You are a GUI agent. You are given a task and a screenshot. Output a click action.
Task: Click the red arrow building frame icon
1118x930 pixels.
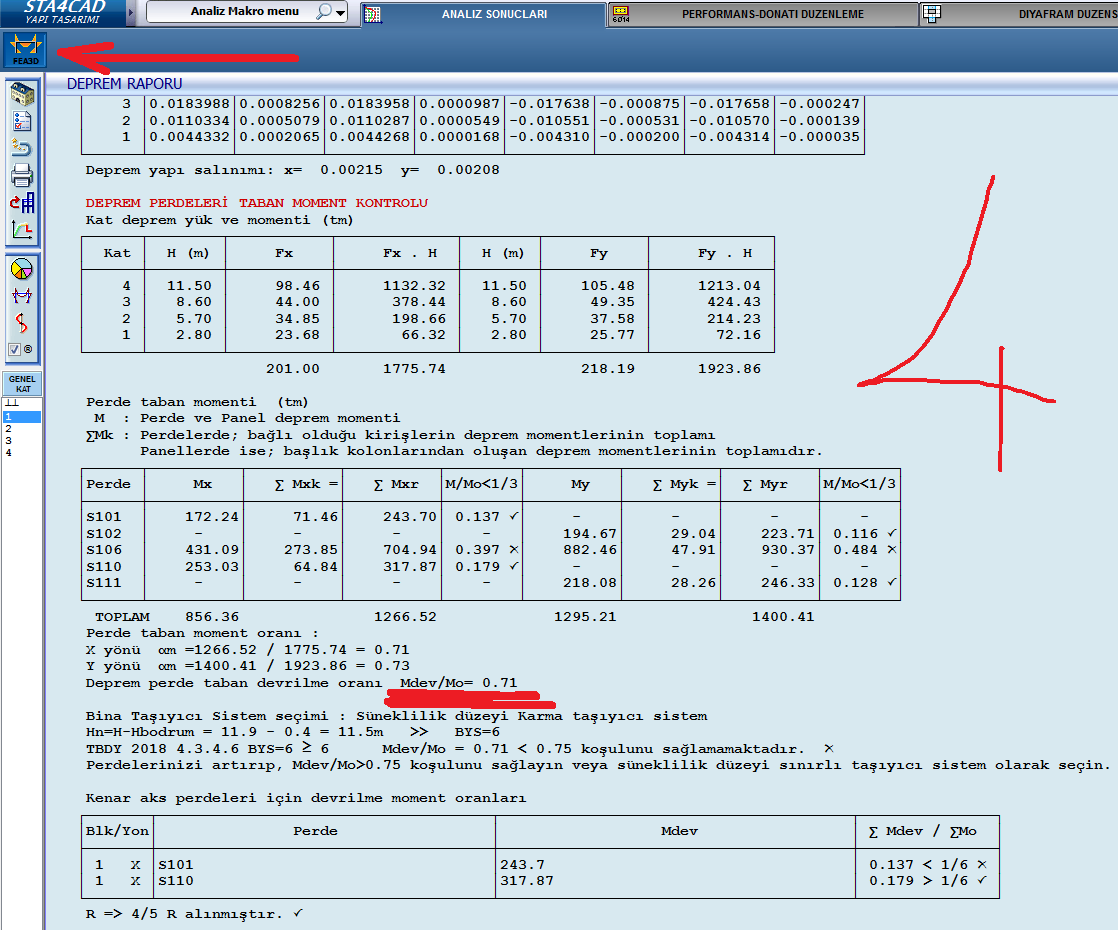coord(22,203)
